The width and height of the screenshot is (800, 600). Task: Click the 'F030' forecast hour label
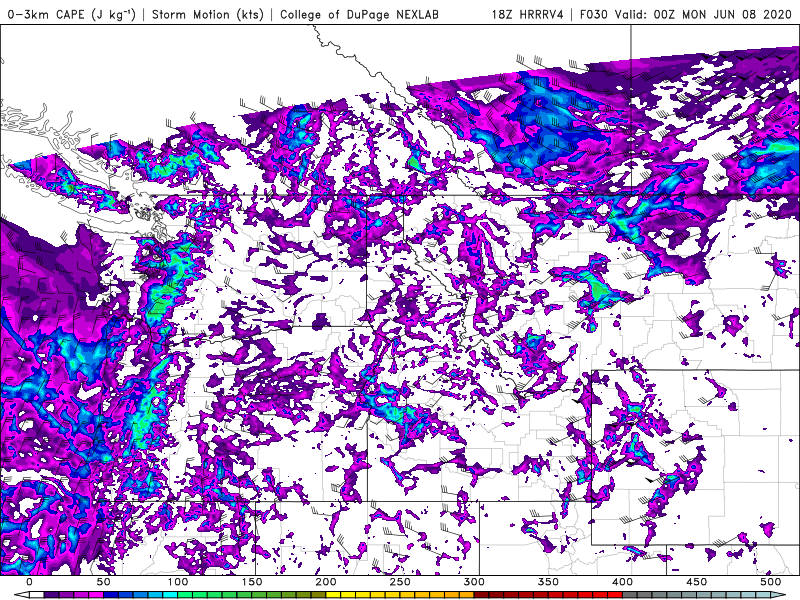(594, 14)
